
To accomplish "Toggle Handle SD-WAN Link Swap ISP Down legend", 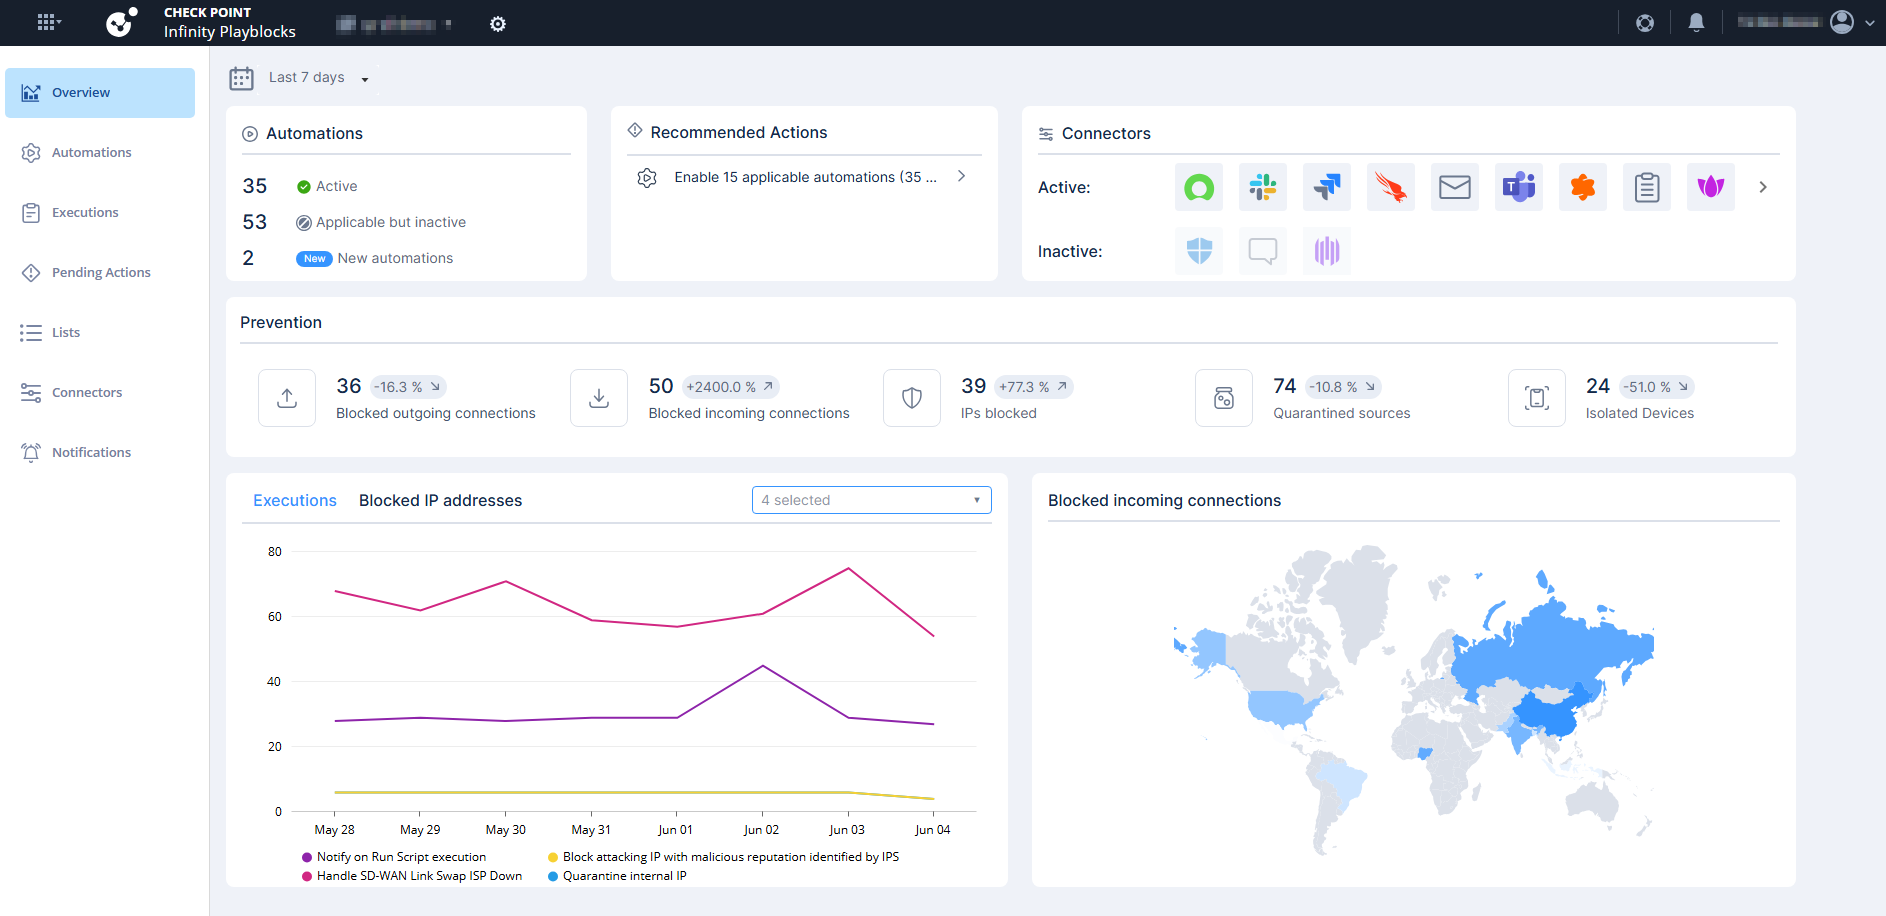I will 412,876.
